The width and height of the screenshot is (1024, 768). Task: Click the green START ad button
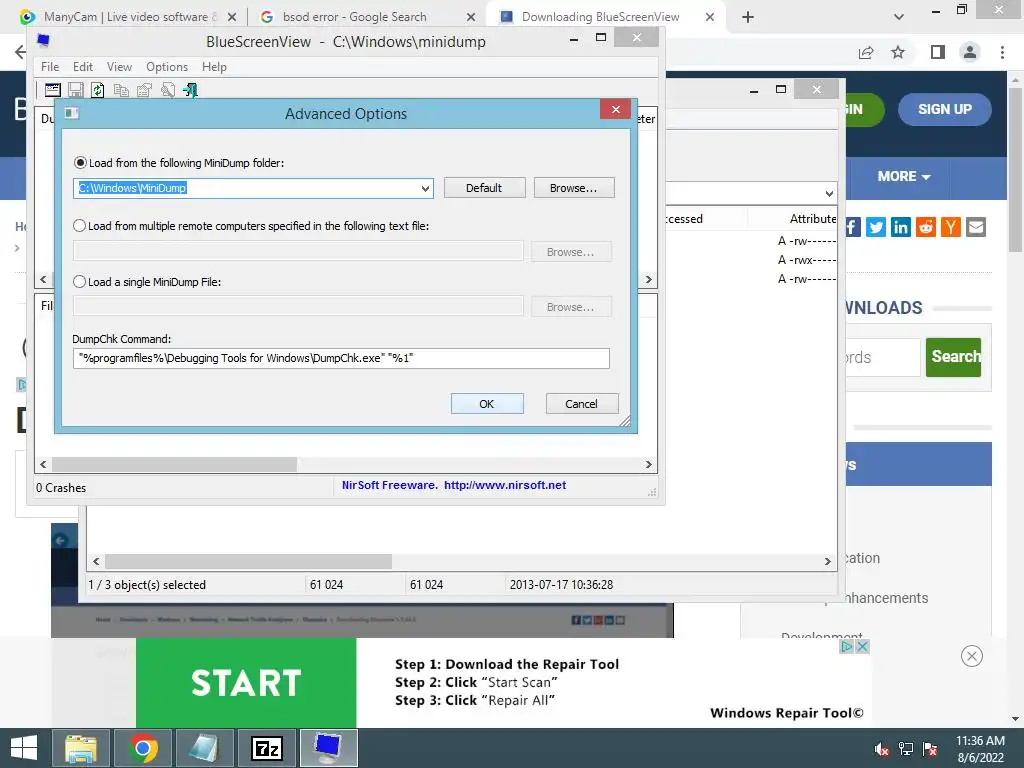pyautogui.click(x=246, y=682)
